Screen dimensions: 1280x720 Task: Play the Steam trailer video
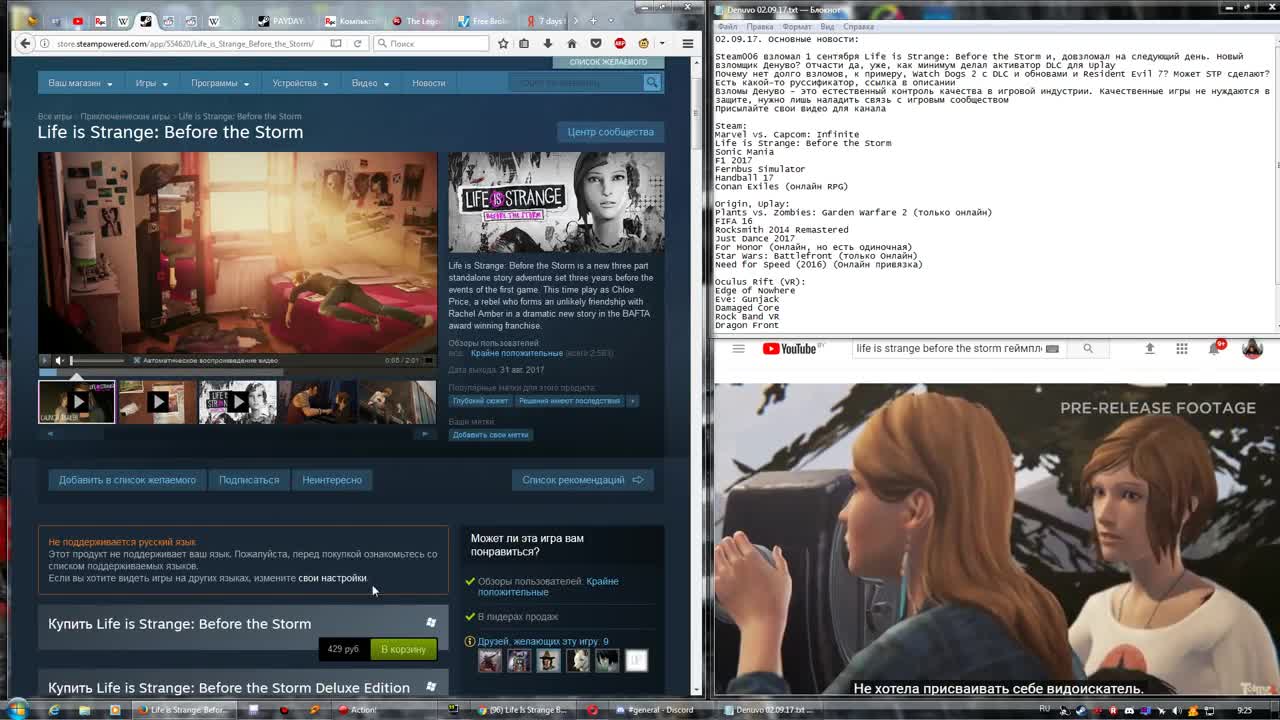tap(44, 360)
